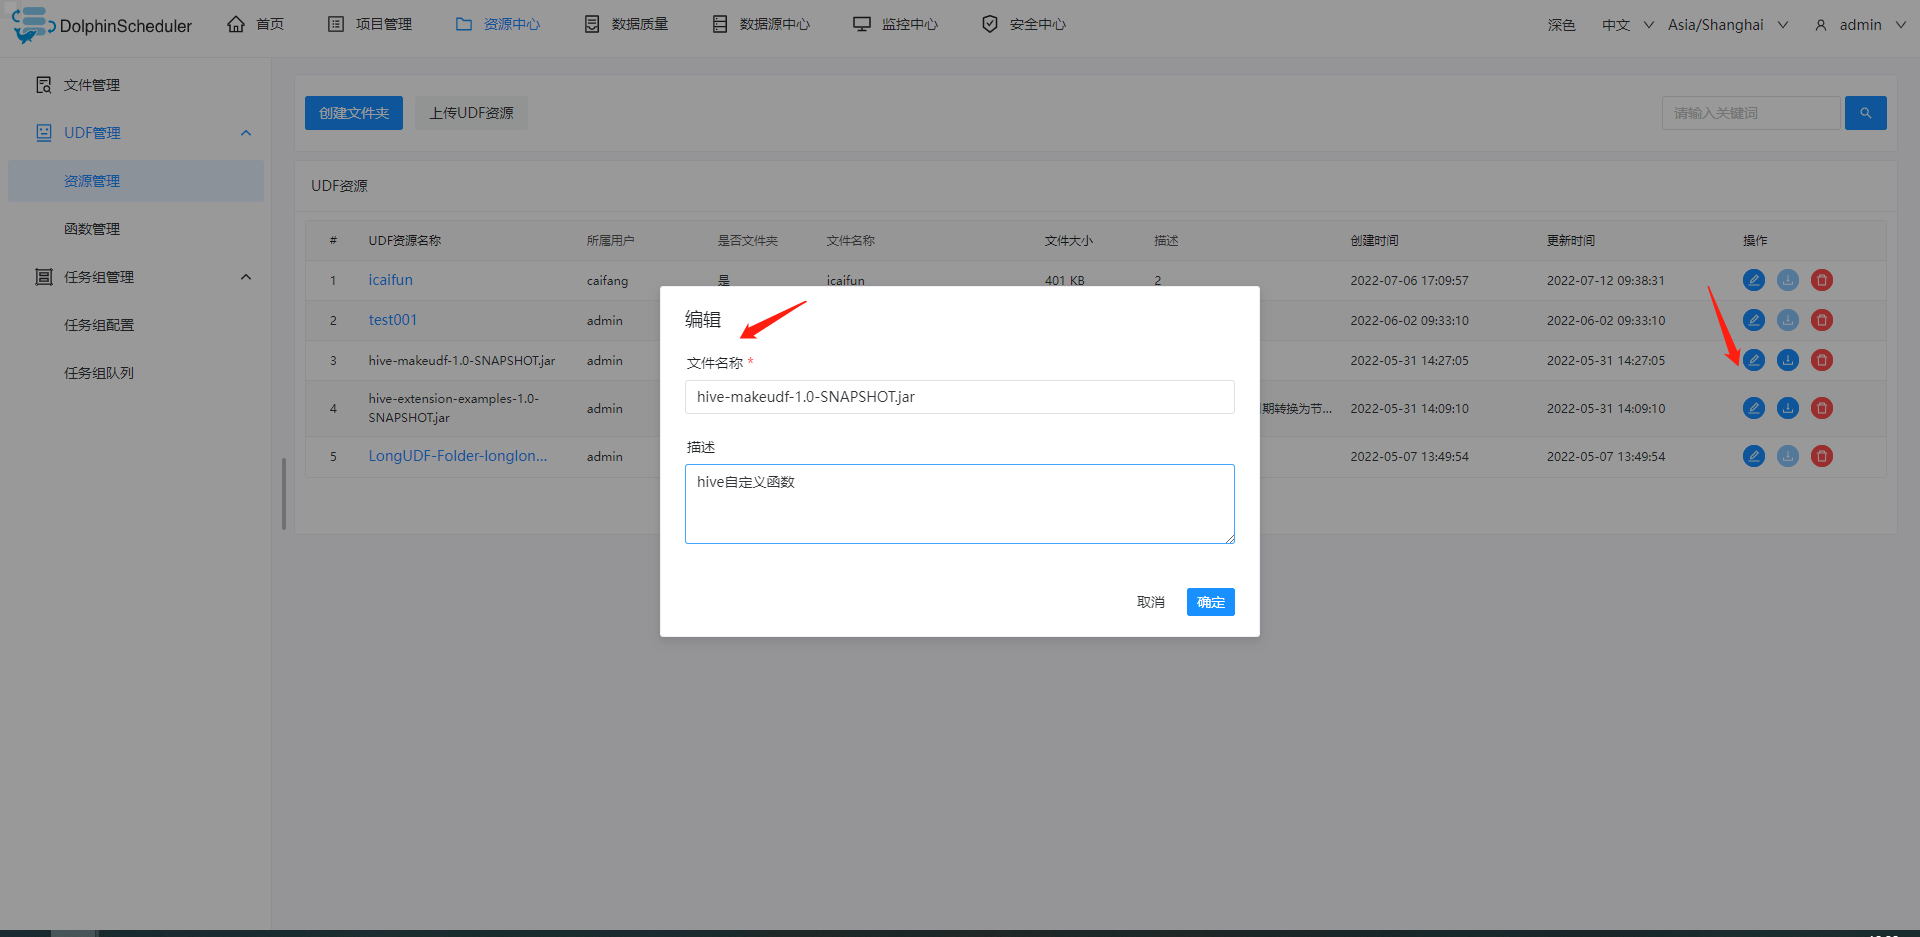Screen dimensions: 1920x937
Task: Collapse the UDF管理 sidebar group
Action: point(136,133)
